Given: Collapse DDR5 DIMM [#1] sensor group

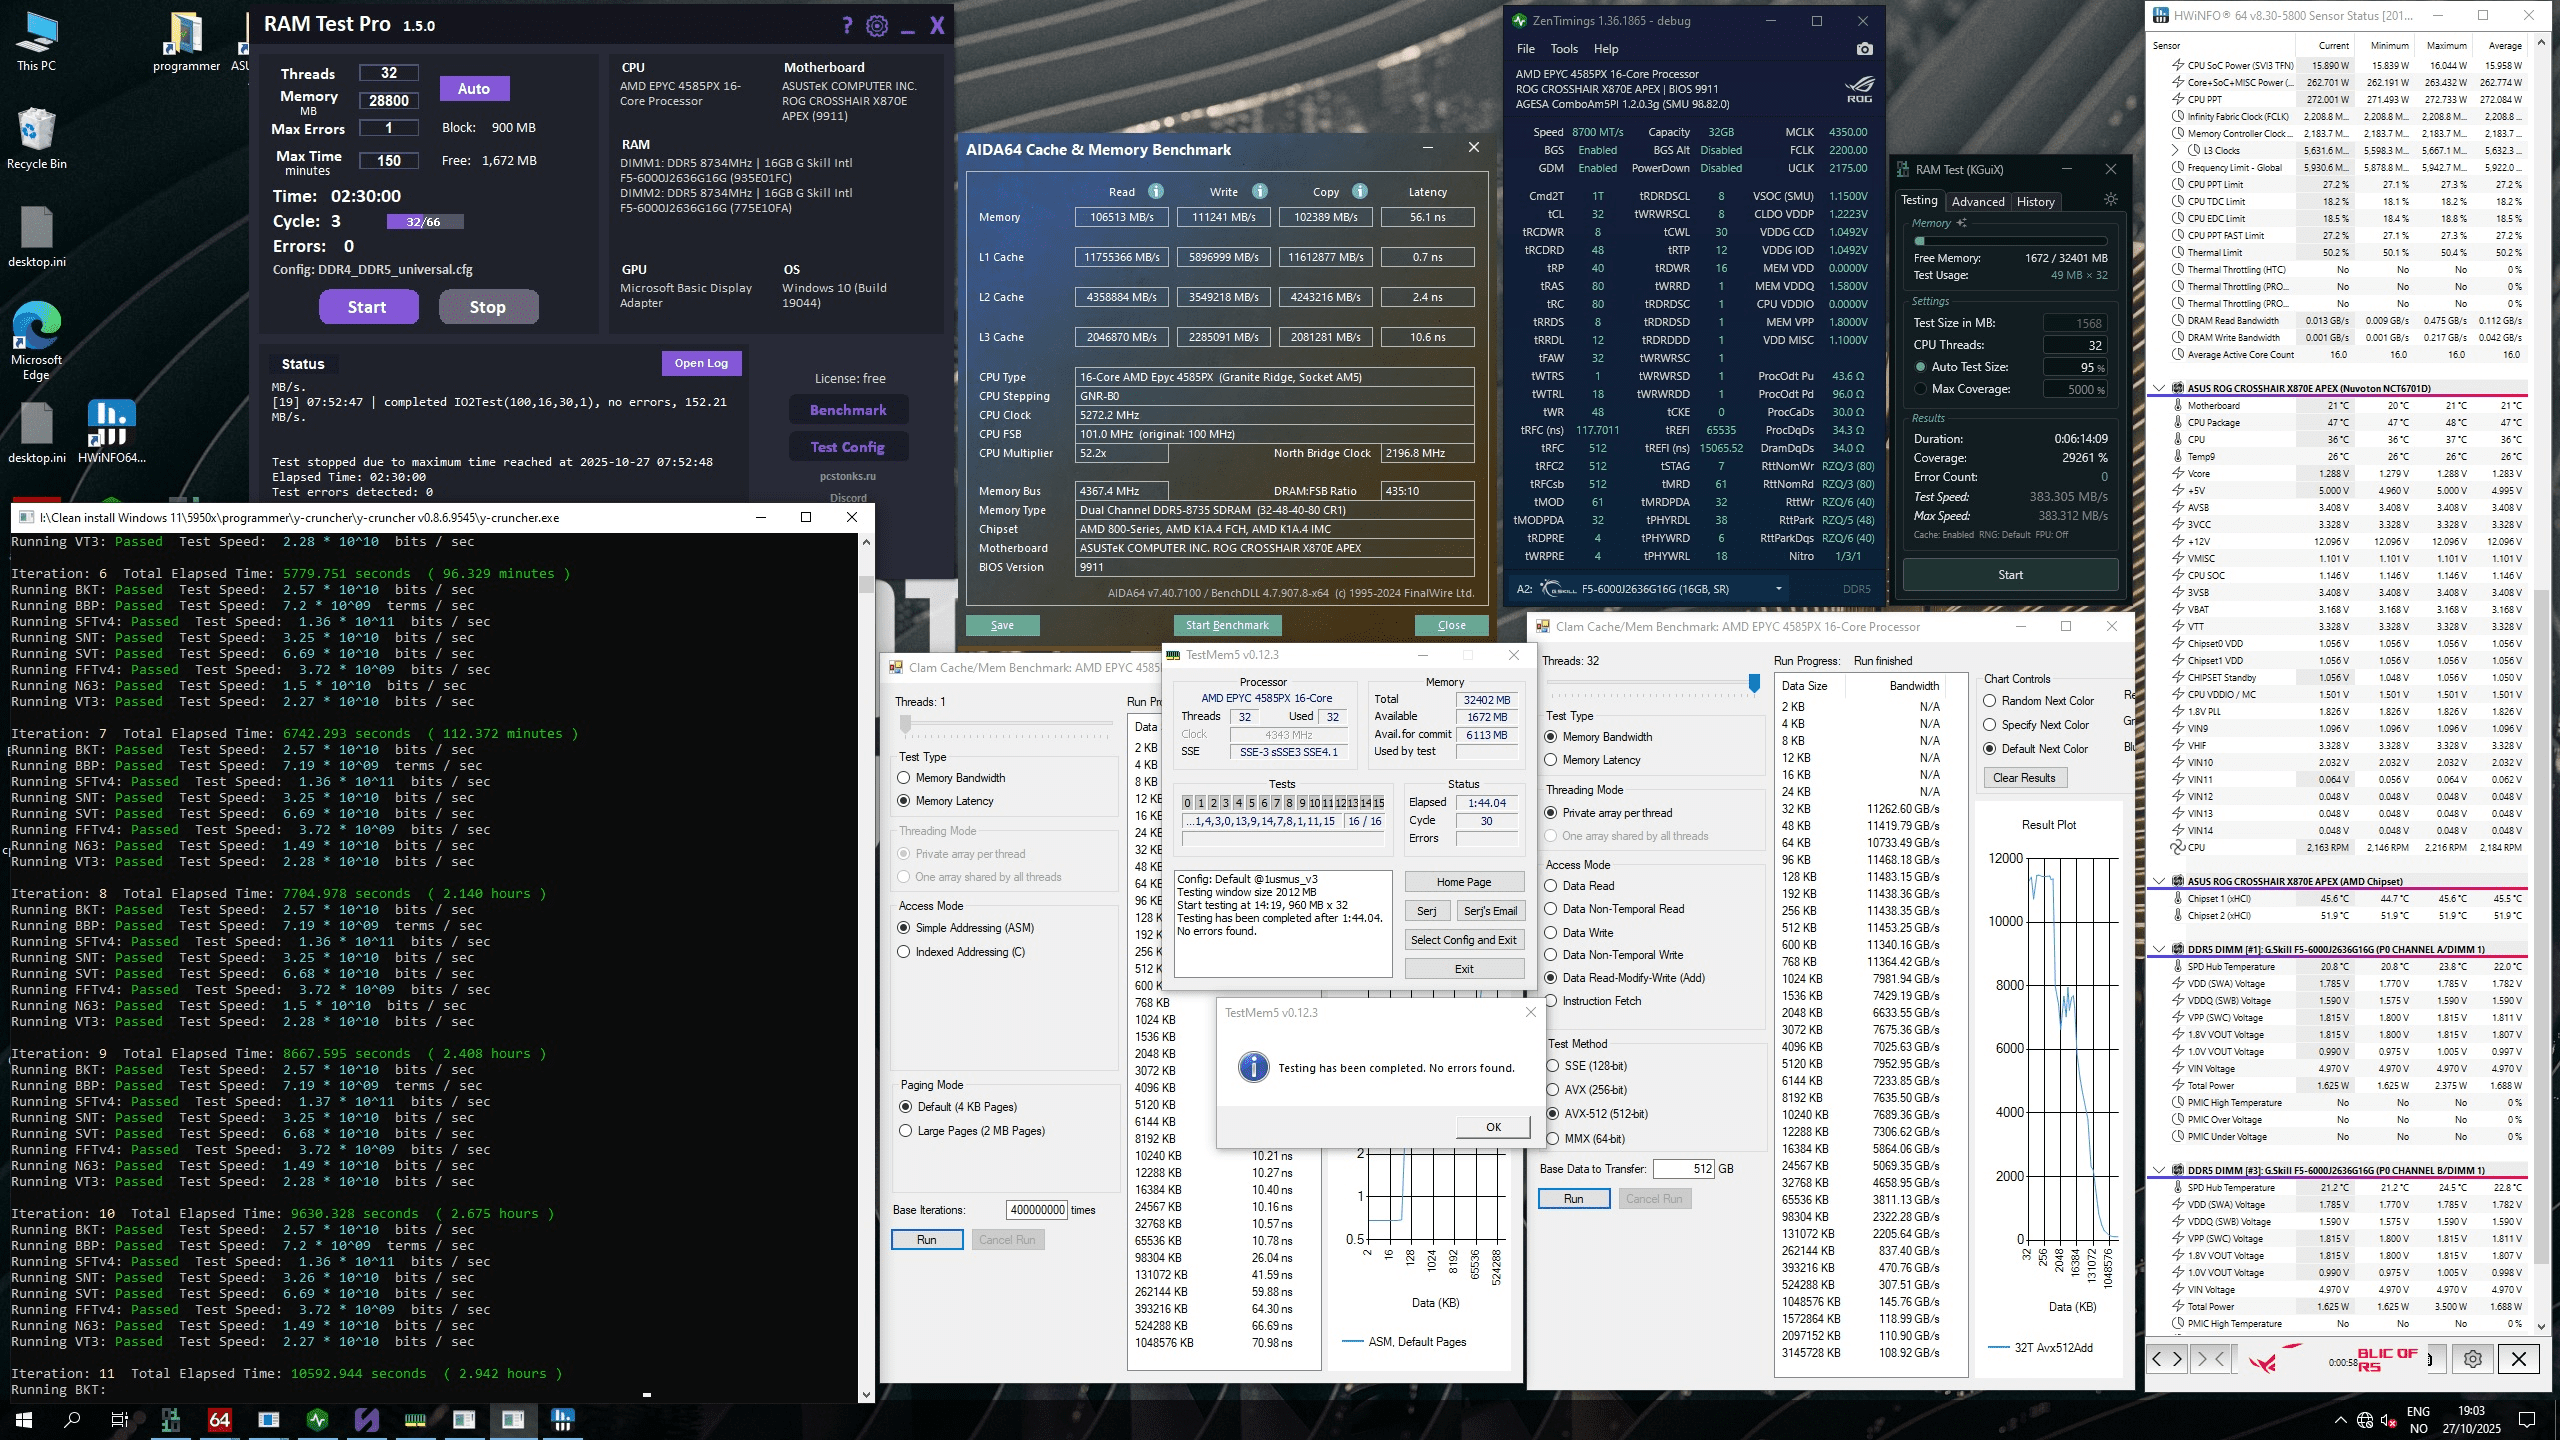Looking at the screenshot, I should coord(2159,949).
